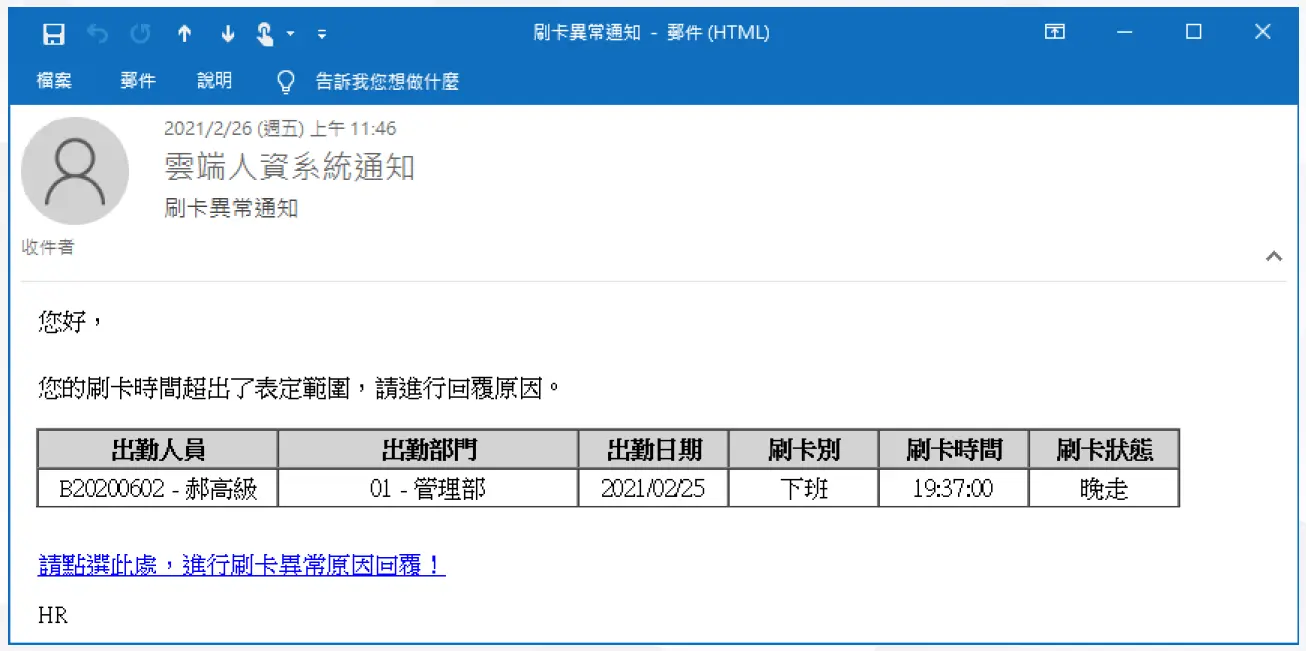Click the sender avatar picture
Viewport: 1306px width, 651px height.
[75, 172]
